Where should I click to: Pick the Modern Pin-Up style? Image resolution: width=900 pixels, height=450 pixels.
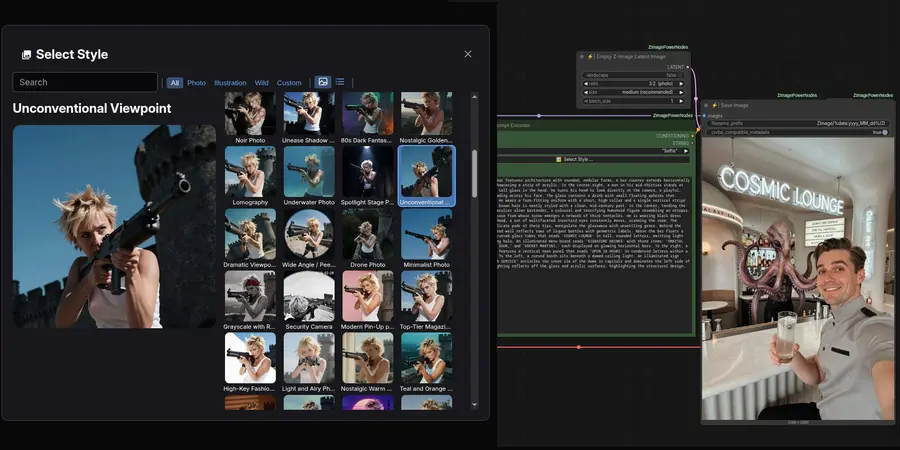pyautogui.click(x=368, y=296)
